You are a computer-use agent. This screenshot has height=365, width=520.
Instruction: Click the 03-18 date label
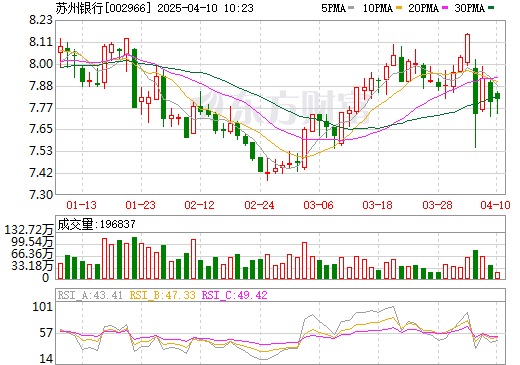pyautogui.click(x=378, y=205)
